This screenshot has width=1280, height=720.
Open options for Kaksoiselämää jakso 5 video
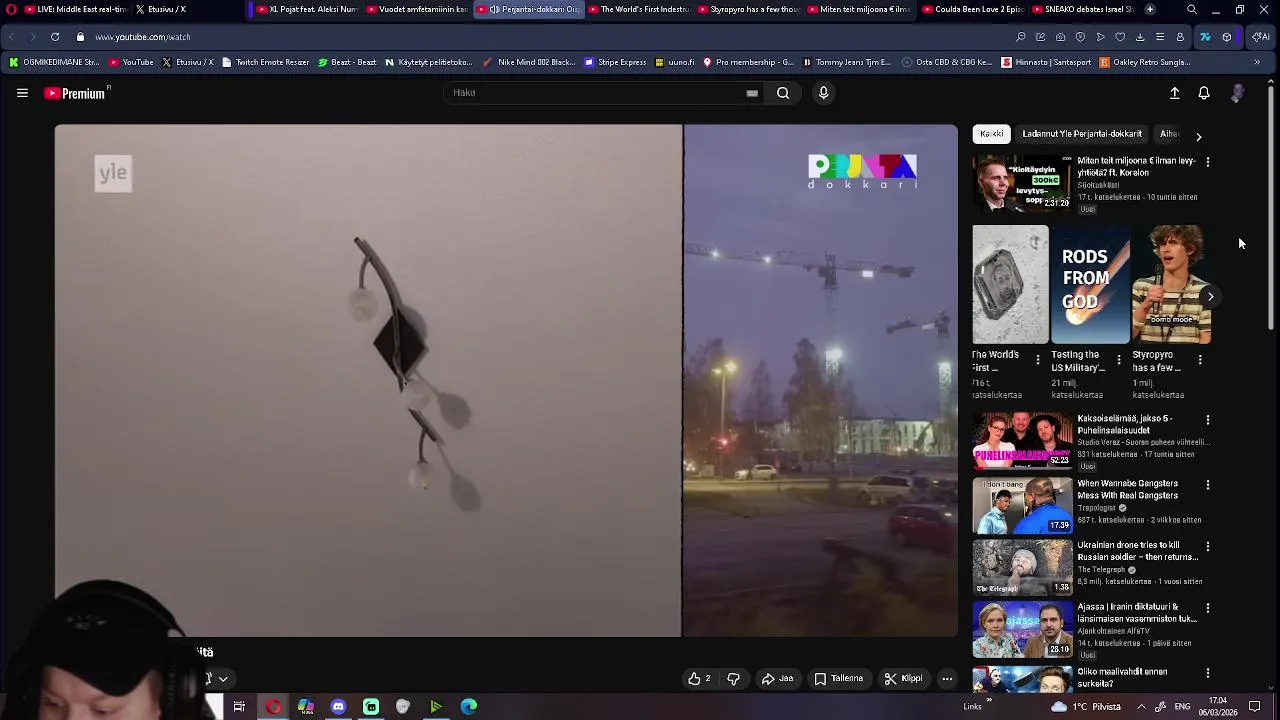1207,420
